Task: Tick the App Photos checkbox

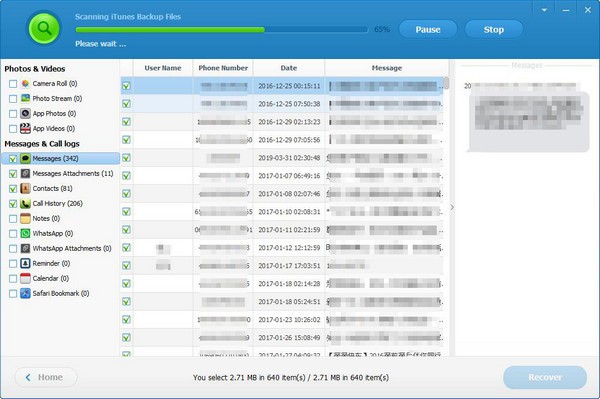Action: tap(13, 114)
